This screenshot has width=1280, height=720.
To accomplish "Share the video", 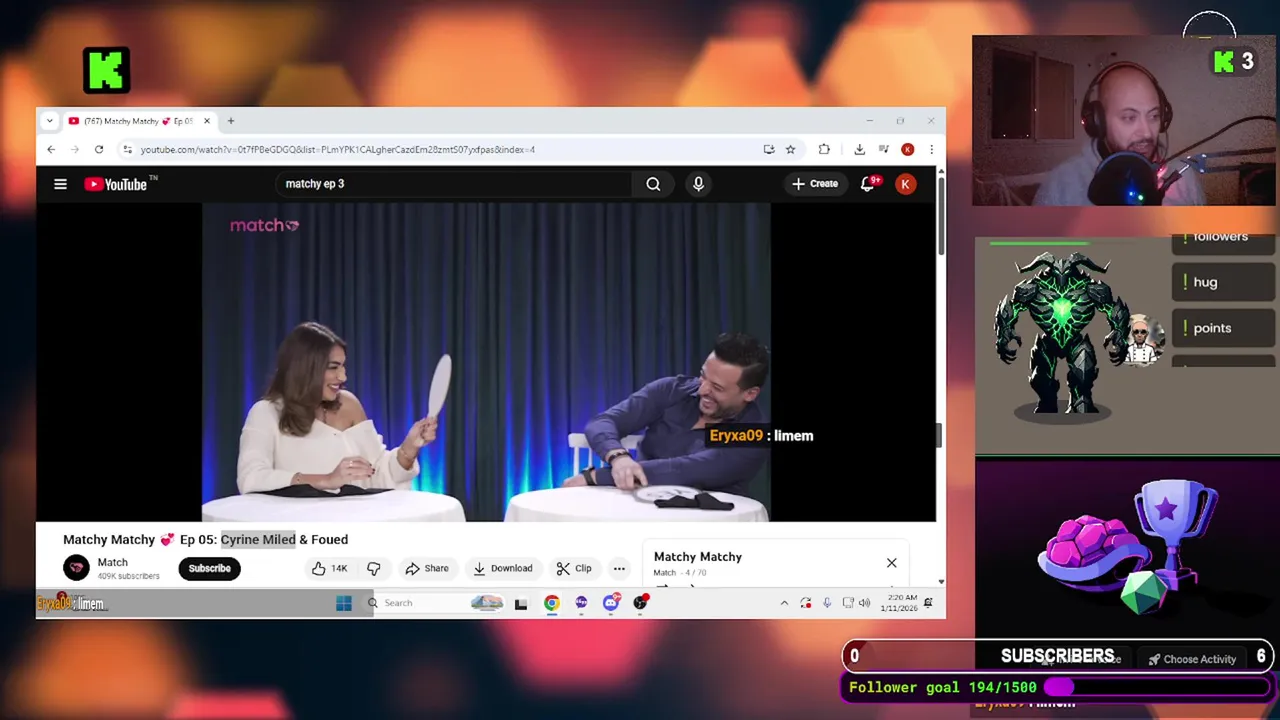I will (427, 568).
